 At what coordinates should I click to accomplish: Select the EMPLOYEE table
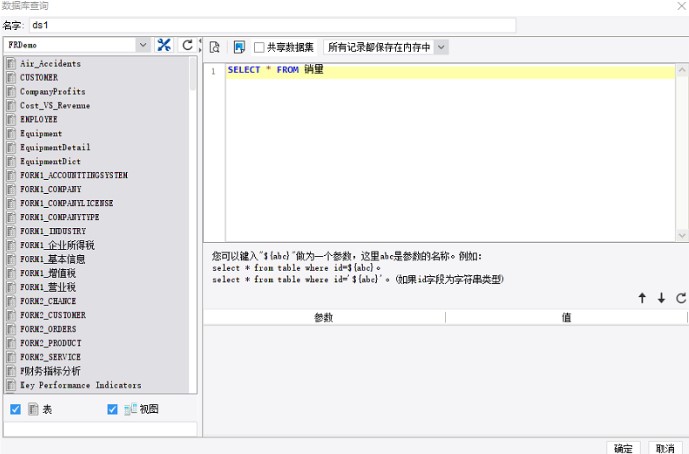pos(39,120)
